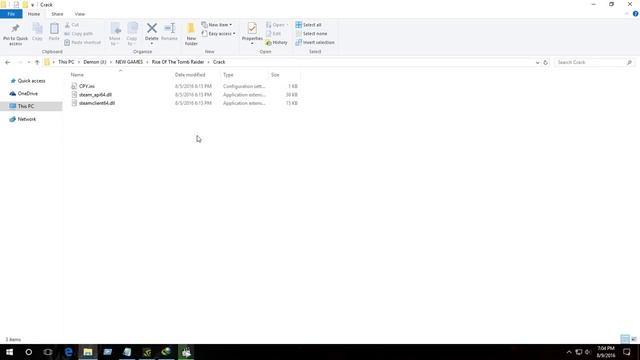
Task: Go up one folder level
Action: click(37, 62)
